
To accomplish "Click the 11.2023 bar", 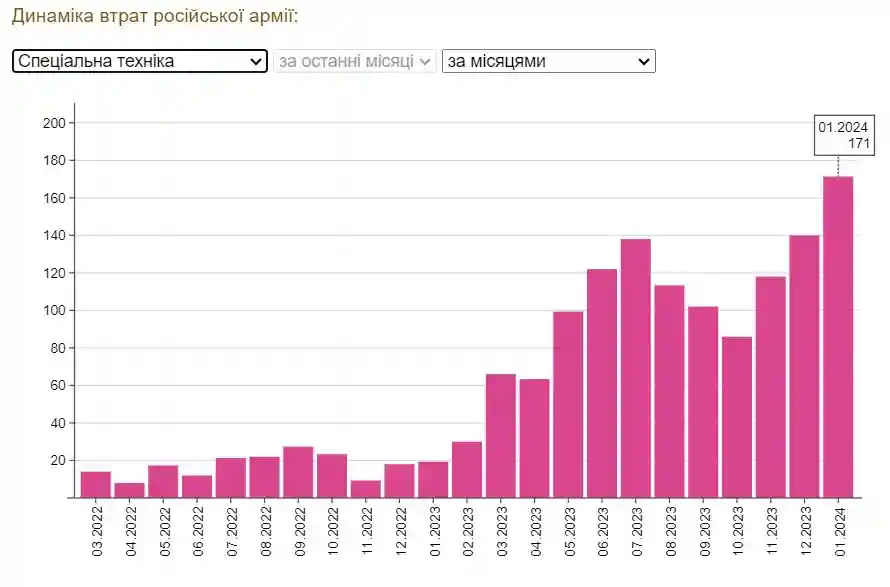I will pyautogui.click(x=770, y=387).
